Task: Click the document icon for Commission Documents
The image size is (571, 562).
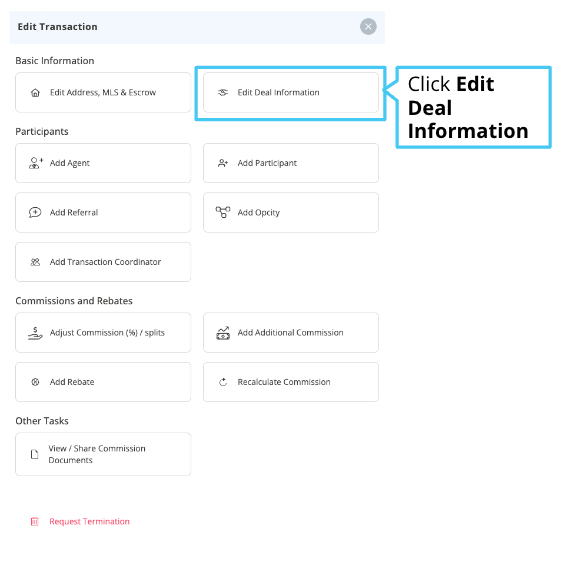Action: coord(35,454)
